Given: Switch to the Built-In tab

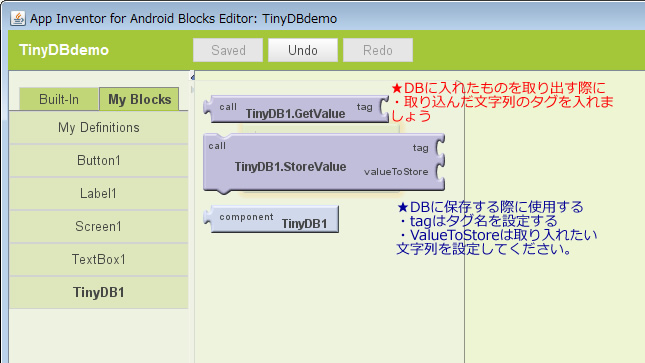Looking at the screenshot, I should [x=59, y=99].
